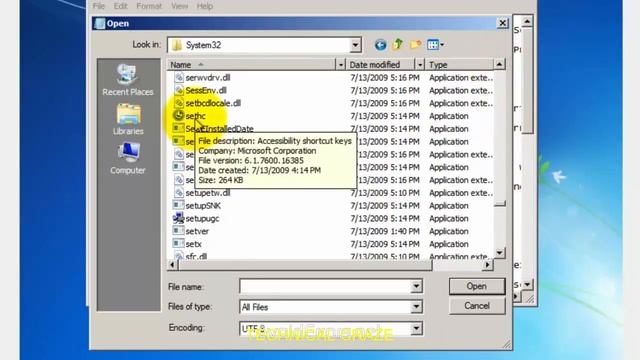Select the setbcdlocale.dll file icon
Image resolution: width=640 pixels, height=360 pixels.
click(x=178, y=103)
